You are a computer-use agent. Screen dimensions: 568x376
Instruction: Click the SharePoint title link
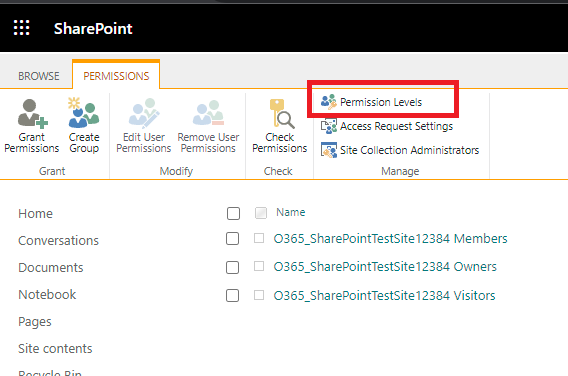click(x=93, y=29)
